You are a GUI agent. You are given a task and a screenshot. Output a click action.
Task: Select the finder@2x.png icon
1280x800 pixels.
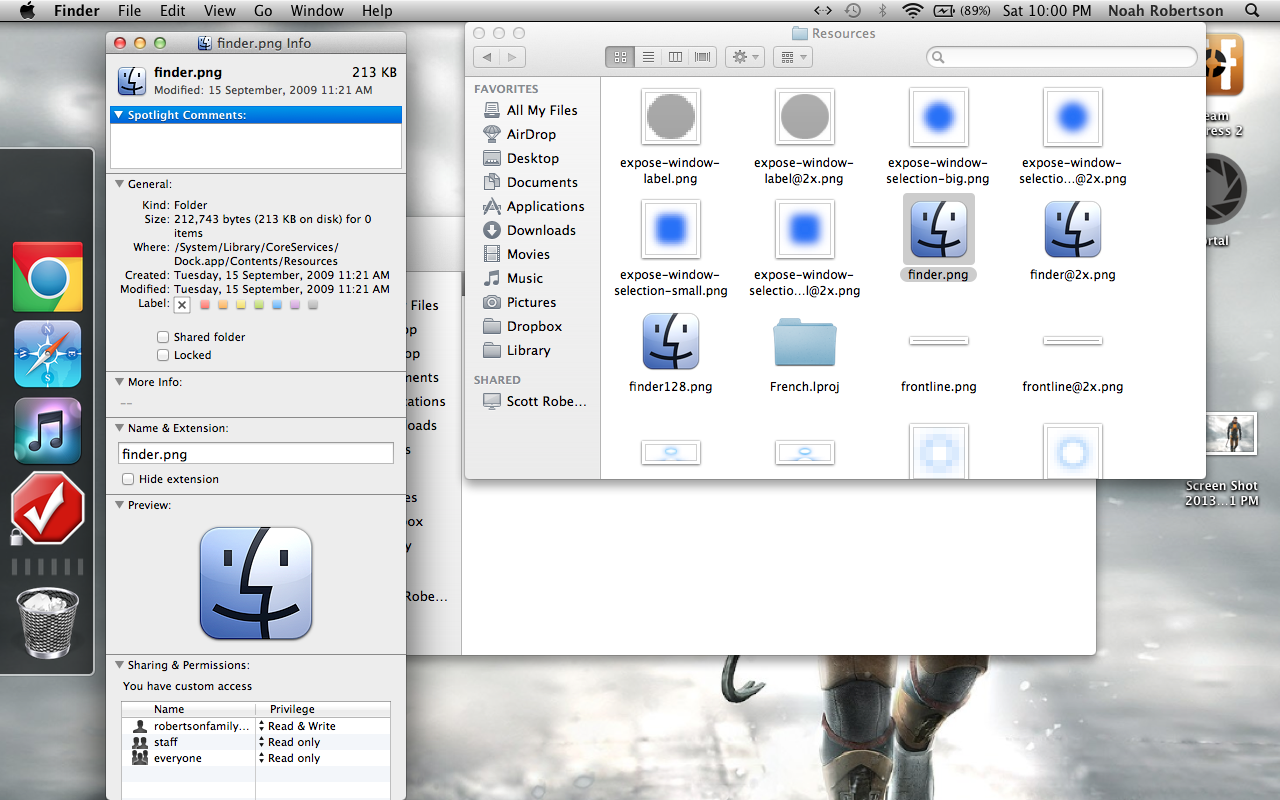tap(1072, 229)
